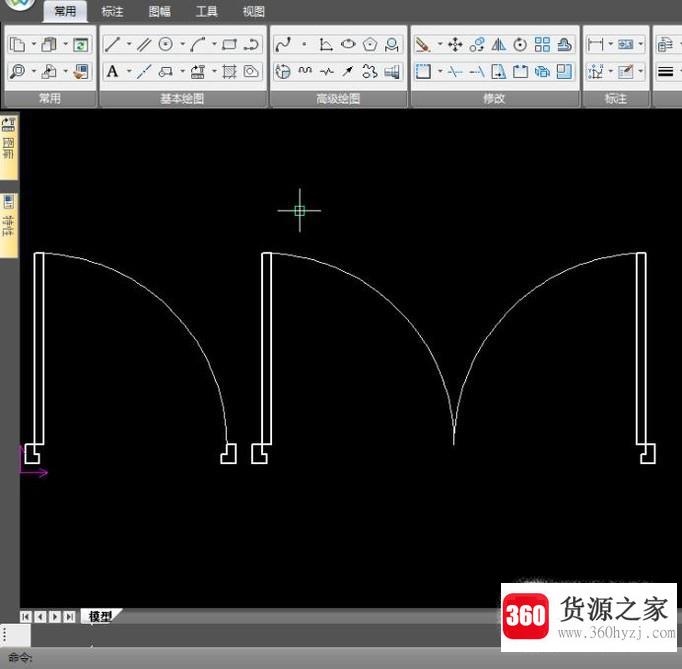The height and width of the screenshot is (669, 682).
Task: Select the Coordinate dimension tool
Action: pyautogui.click(x=595, y=71)
